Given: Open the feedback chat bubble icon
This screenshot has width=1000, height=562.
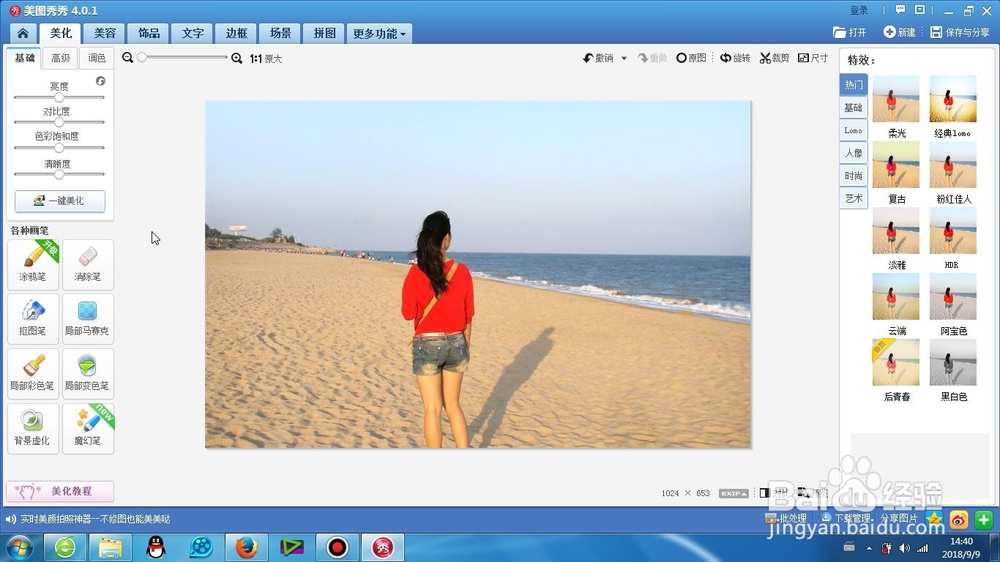Looking at the screenshot, I should (x=901, y=10).
